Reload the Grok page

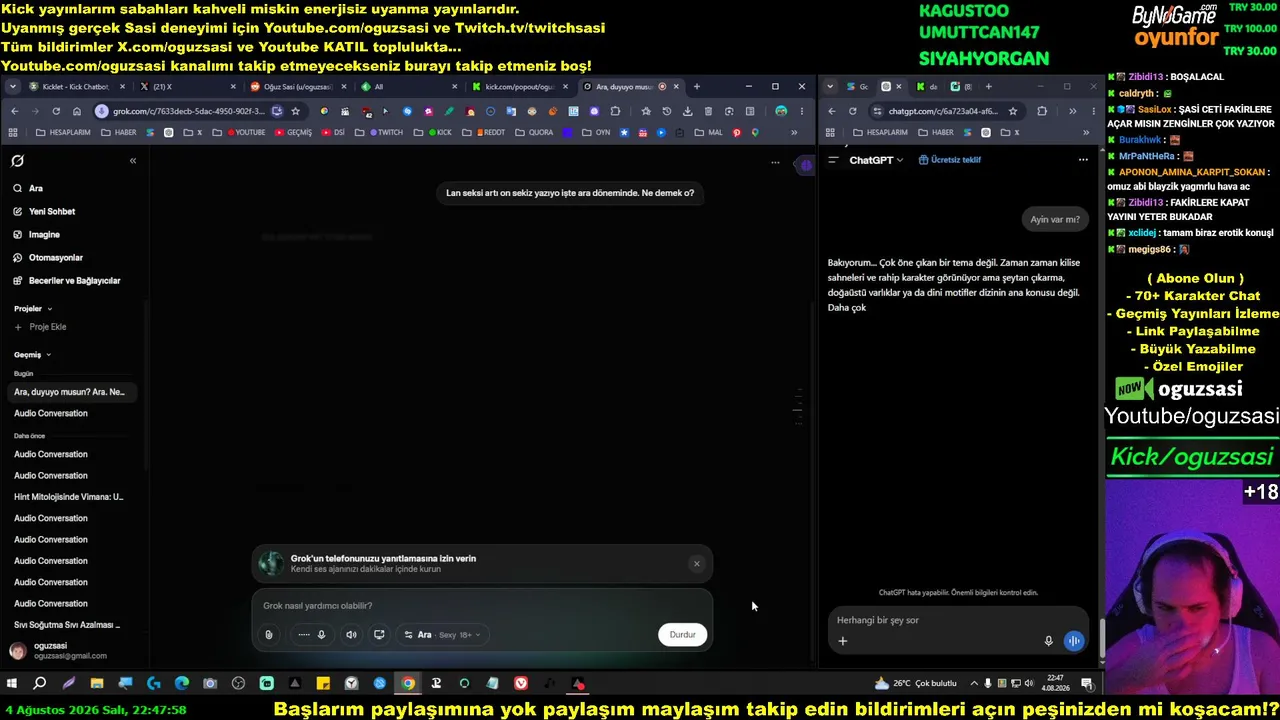(x=56, y=111)
